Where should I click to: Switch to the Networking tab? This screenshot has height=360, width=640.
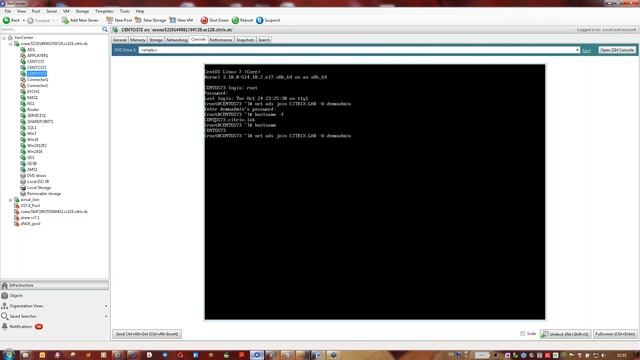click(x=177, y=40)
